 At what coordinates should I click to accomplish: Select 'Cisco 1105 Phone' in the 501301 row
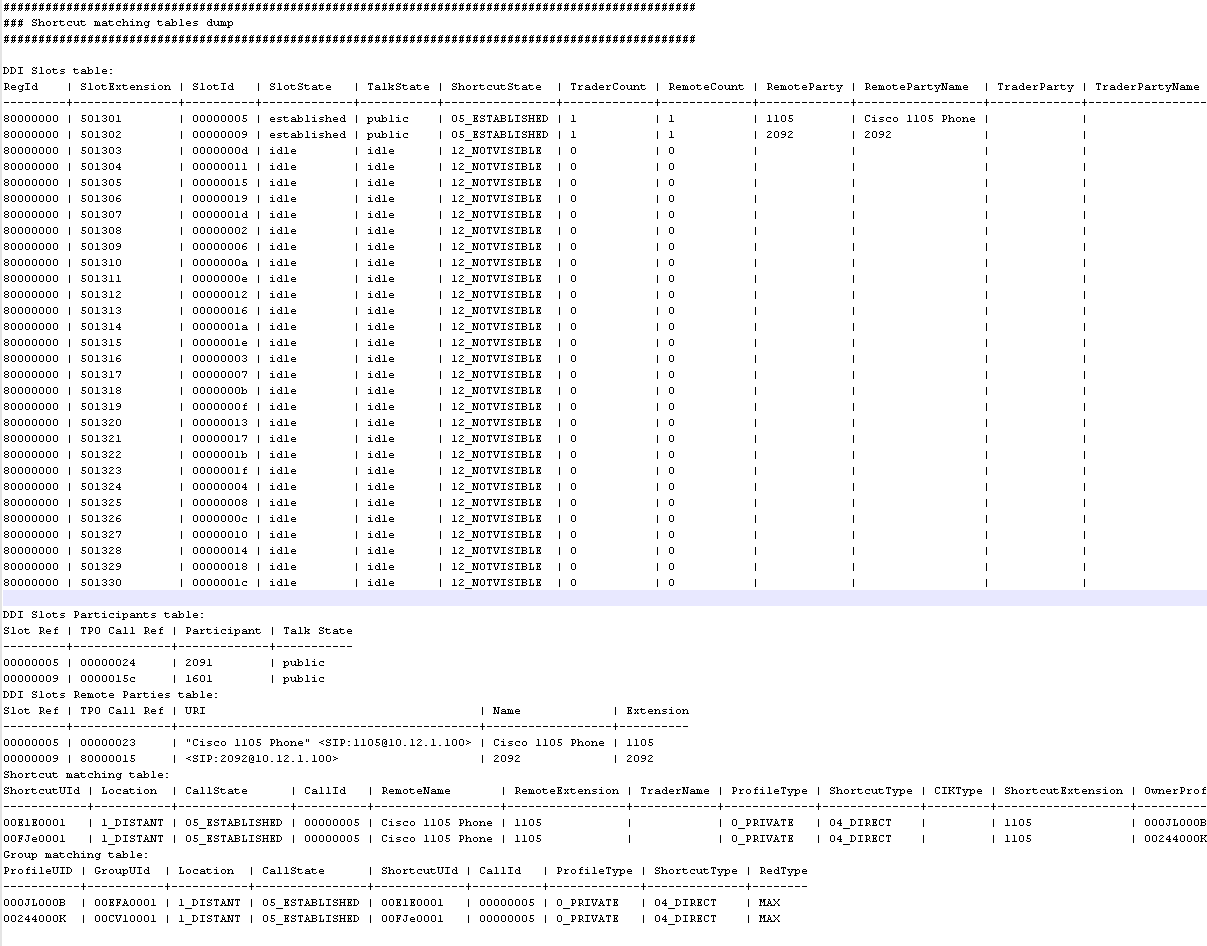coord(920,119)
